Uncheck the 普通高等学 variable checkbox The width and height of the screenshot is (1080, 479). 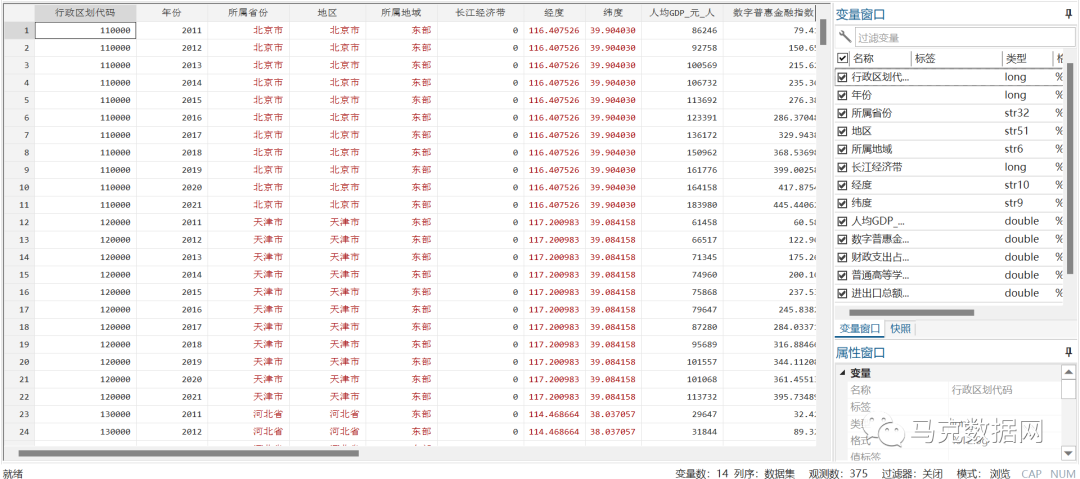coord(842,275)
